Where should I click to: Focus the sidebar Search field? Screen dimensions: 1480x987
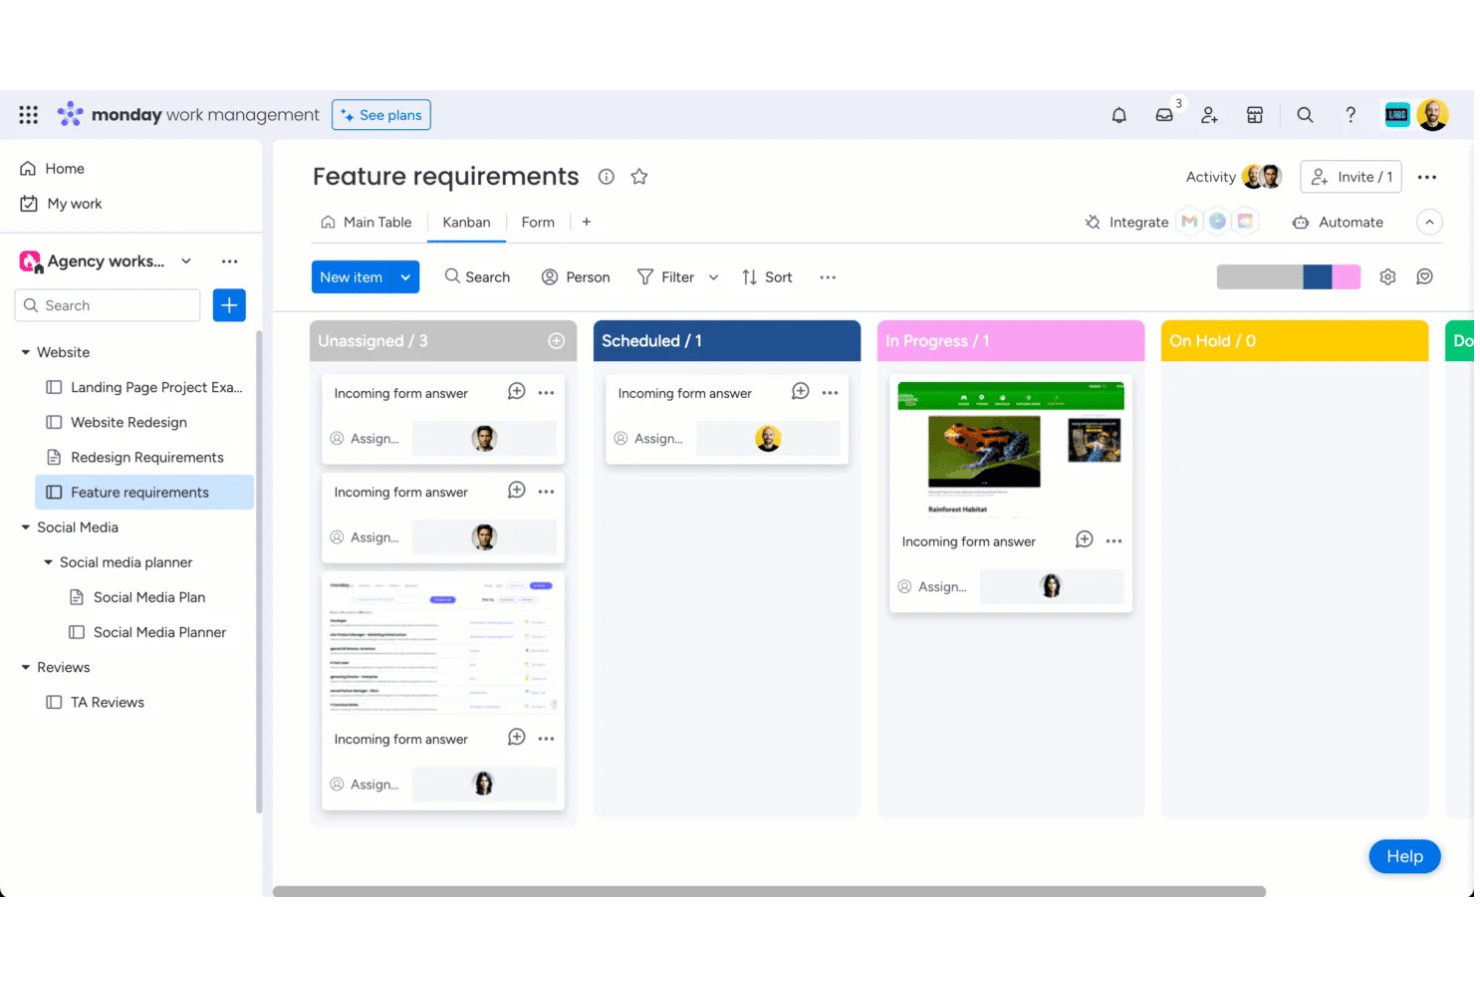pyautogui.click(x=108, y=305)
